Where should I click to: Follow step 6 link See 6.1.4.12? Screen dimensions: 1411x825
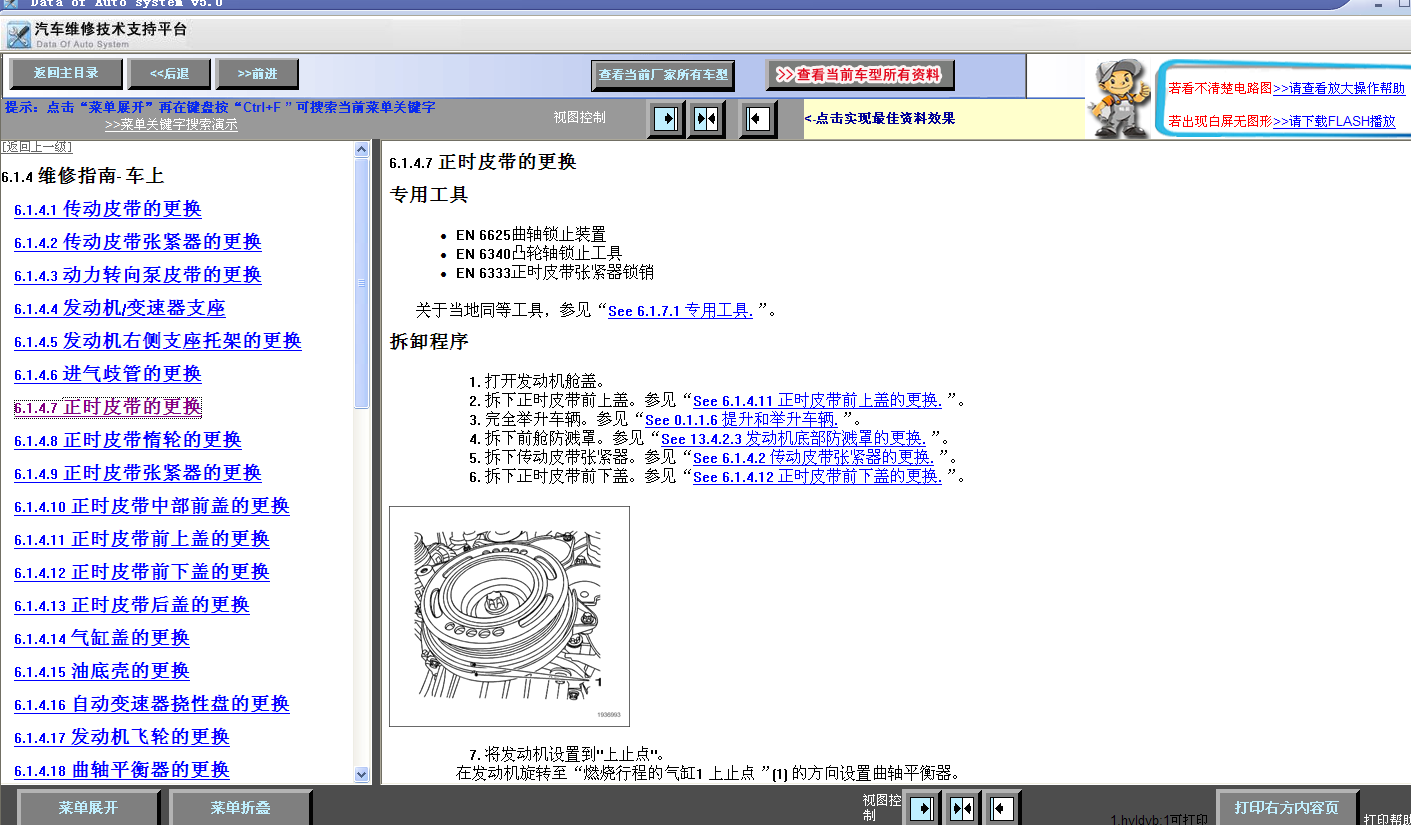click(818, 477)
